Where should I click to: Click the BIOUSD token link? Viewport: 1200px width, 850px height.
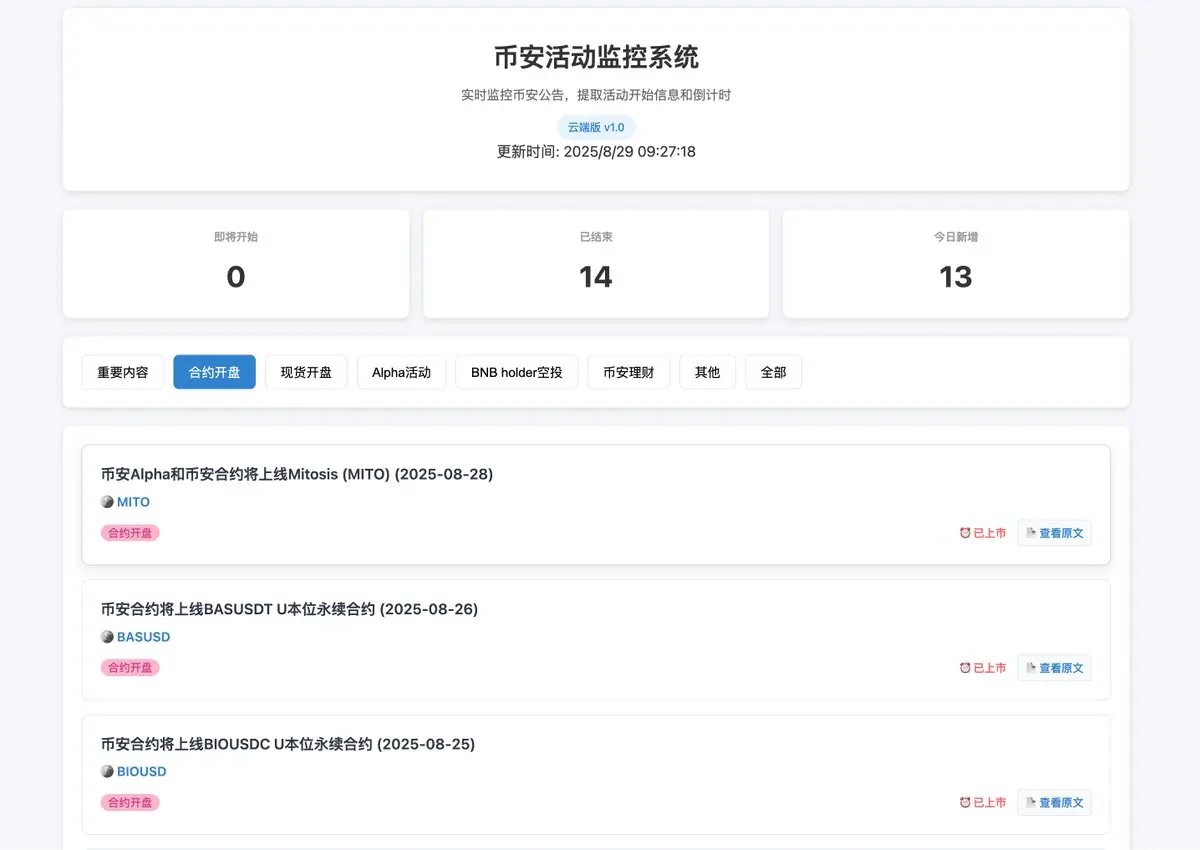click(141, 772)
